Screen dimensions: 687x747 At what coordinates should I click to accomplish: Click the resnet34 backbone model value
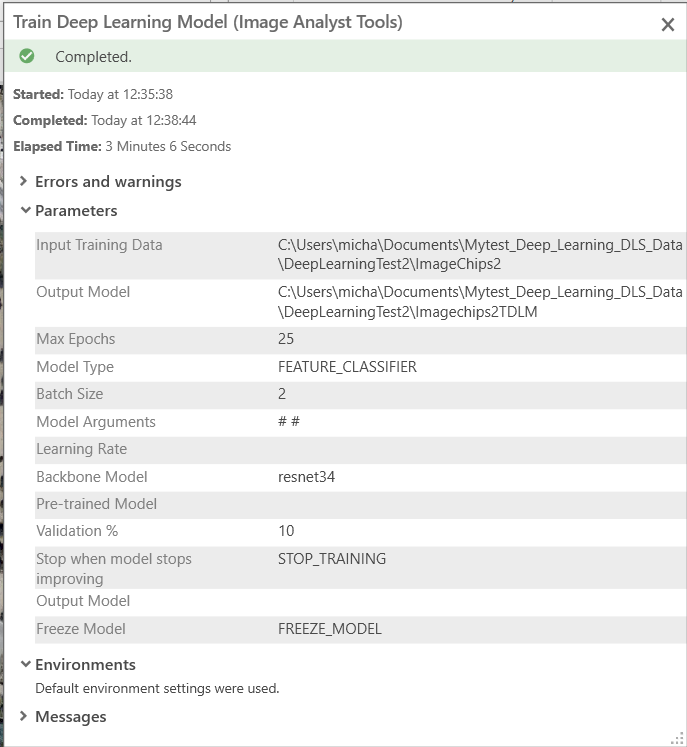[306, 477]
